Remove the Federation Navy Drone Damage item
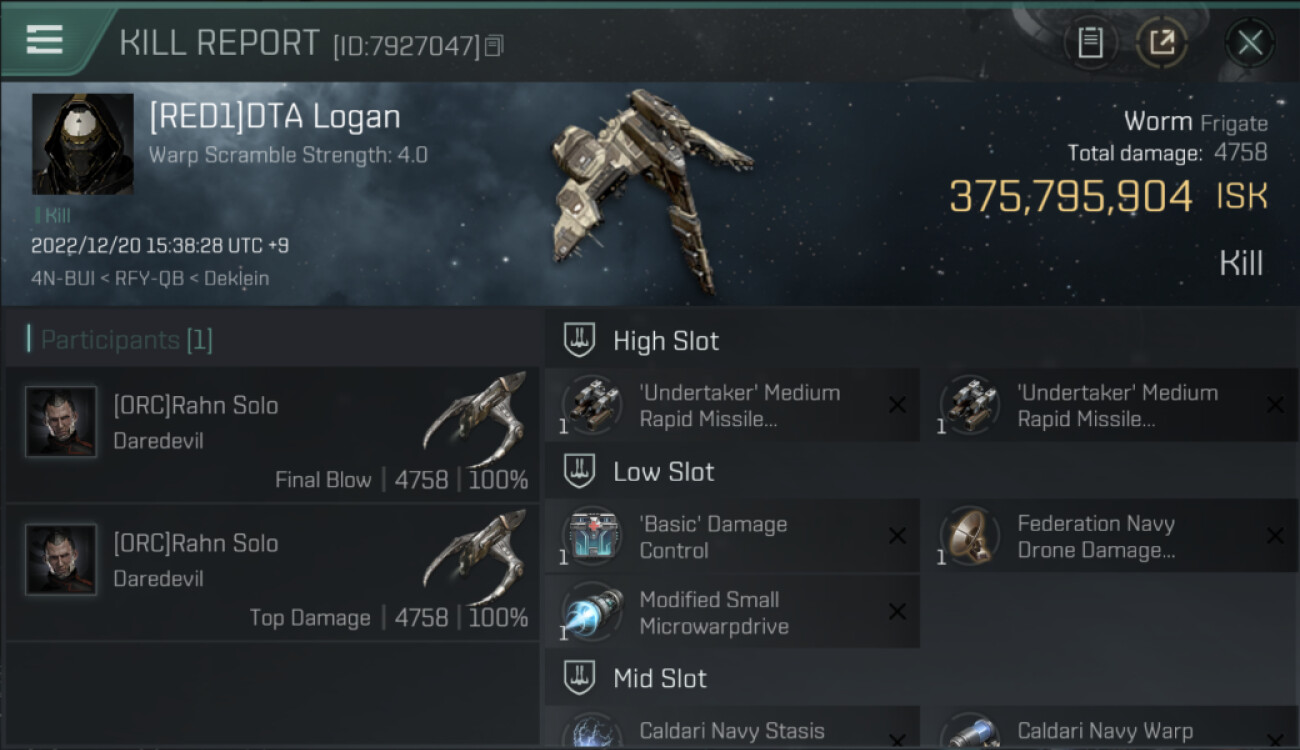Image resolution: width=1300 pixels, height=750 pixels. click(1275, 536)
